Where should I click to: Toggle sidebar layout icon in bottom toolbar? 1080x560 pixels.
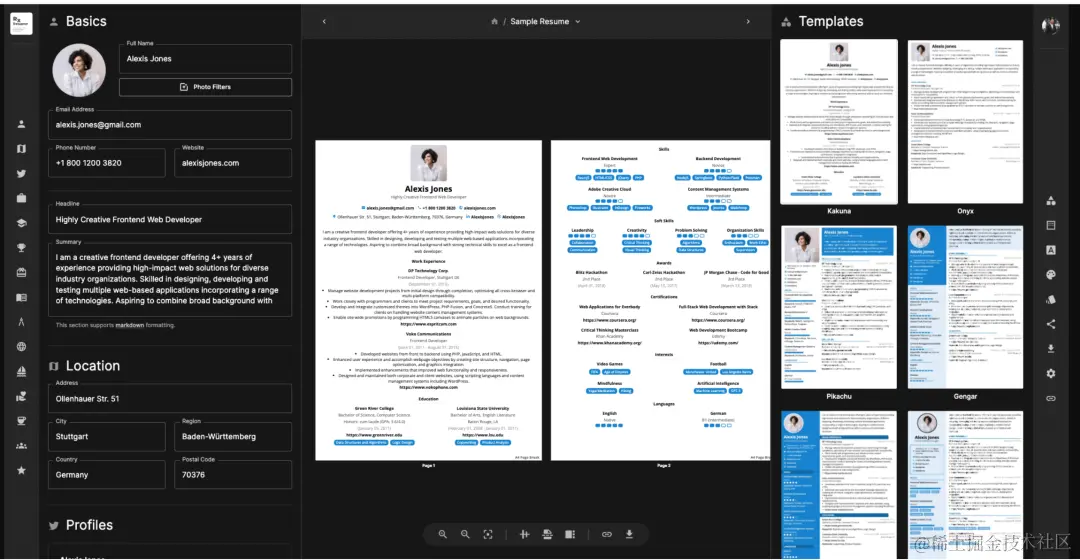click(x=570, y=535)
